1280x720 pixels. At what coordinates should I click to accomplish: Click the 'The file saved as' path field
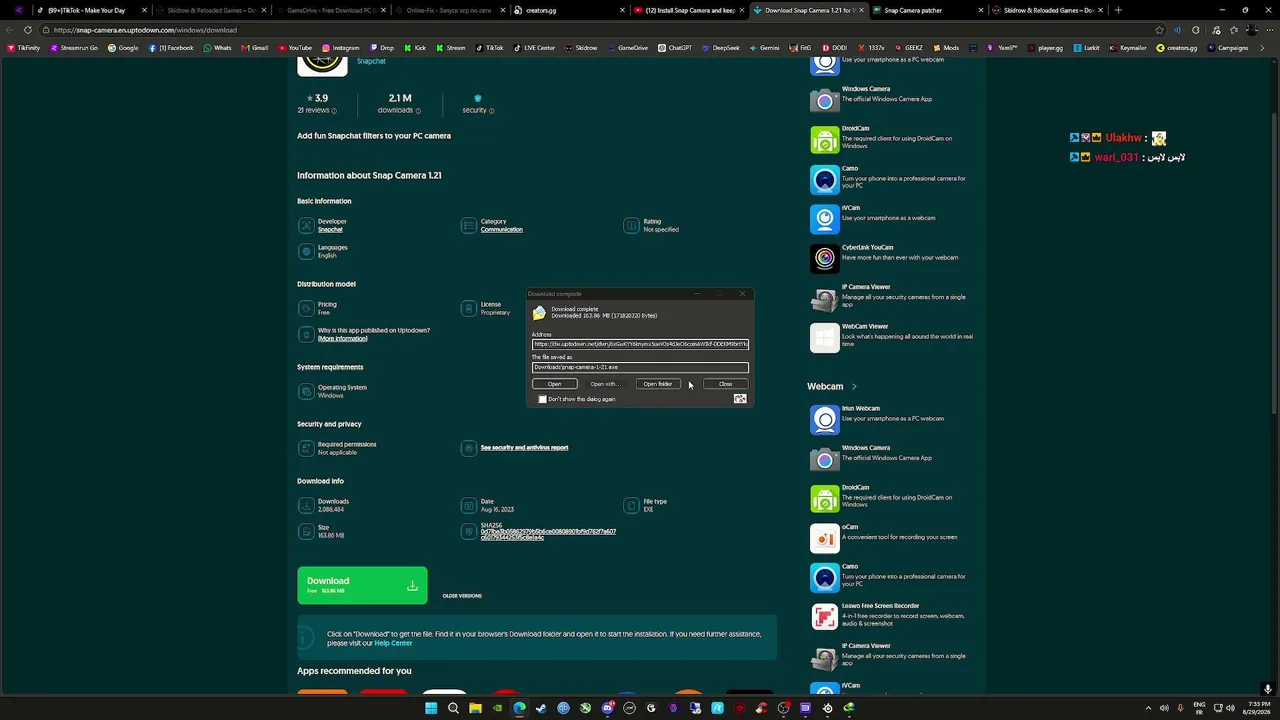coord(640,367)
